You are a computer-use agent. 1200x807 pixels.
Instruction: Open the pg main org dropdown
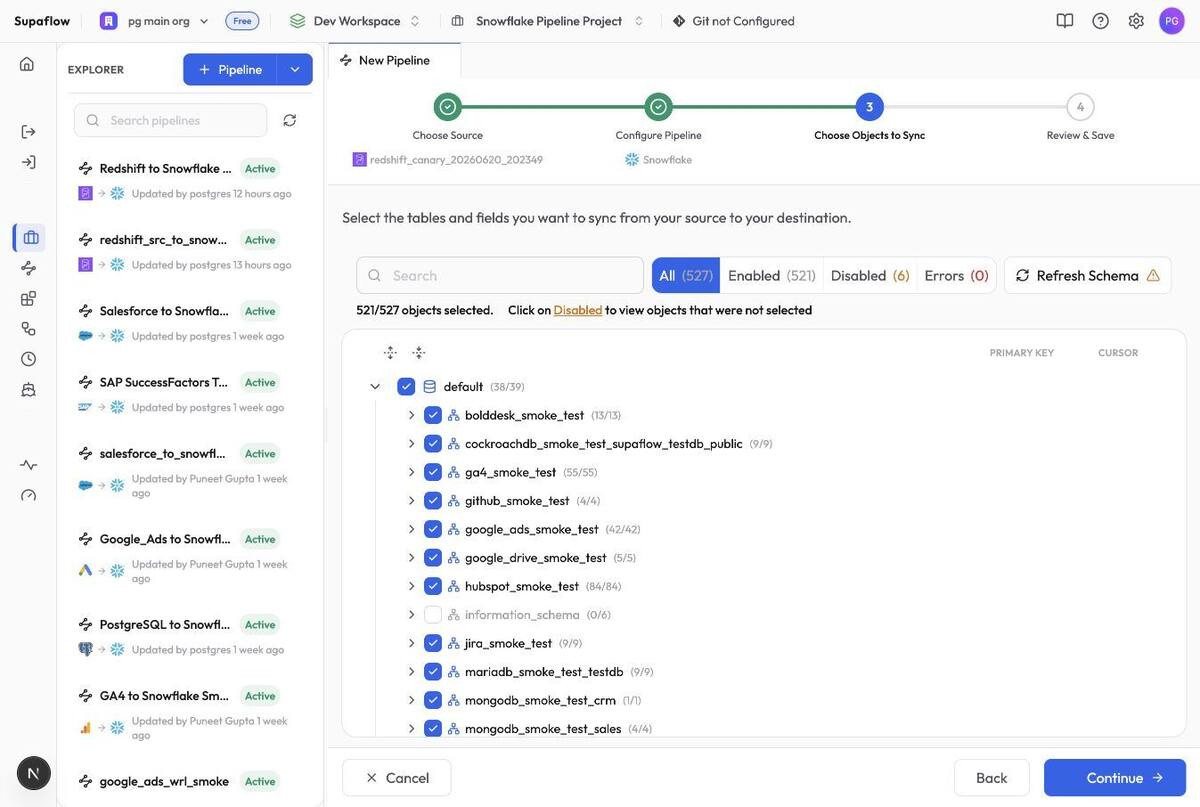[x=155, y=21]
